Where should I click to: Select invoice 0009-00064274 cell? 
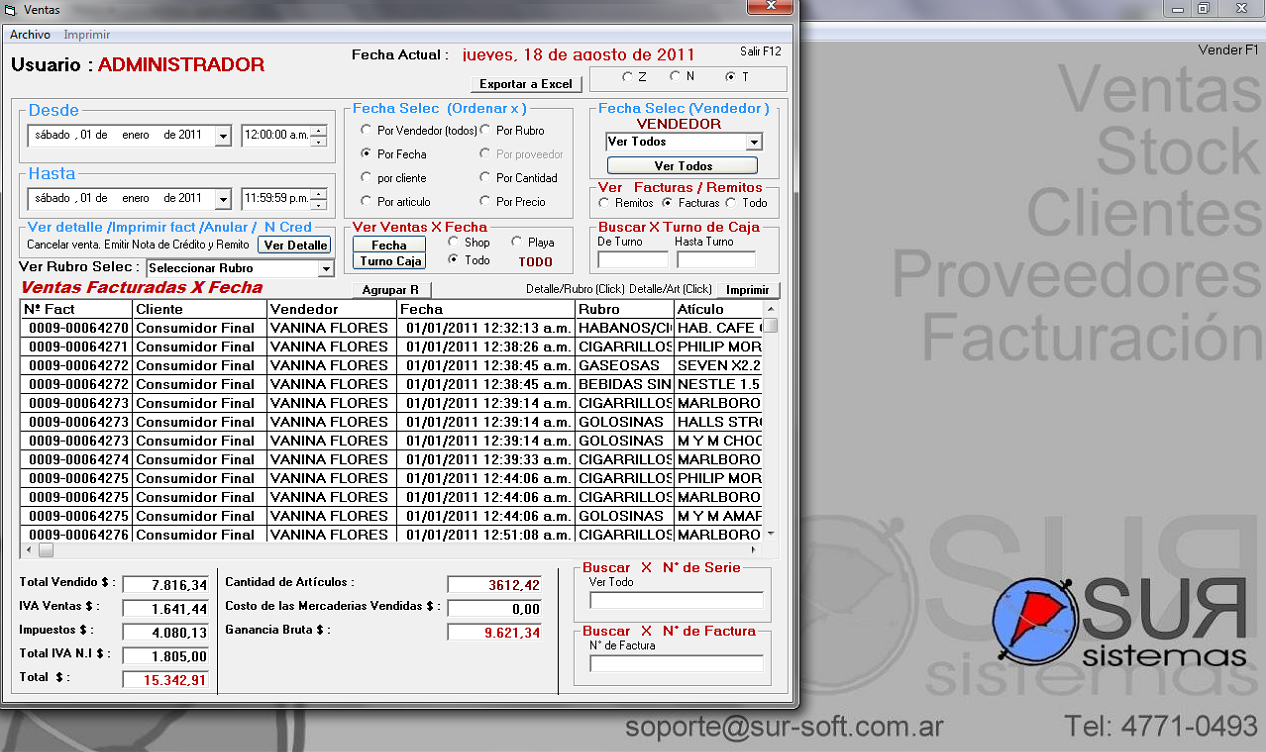pos(78,460)
